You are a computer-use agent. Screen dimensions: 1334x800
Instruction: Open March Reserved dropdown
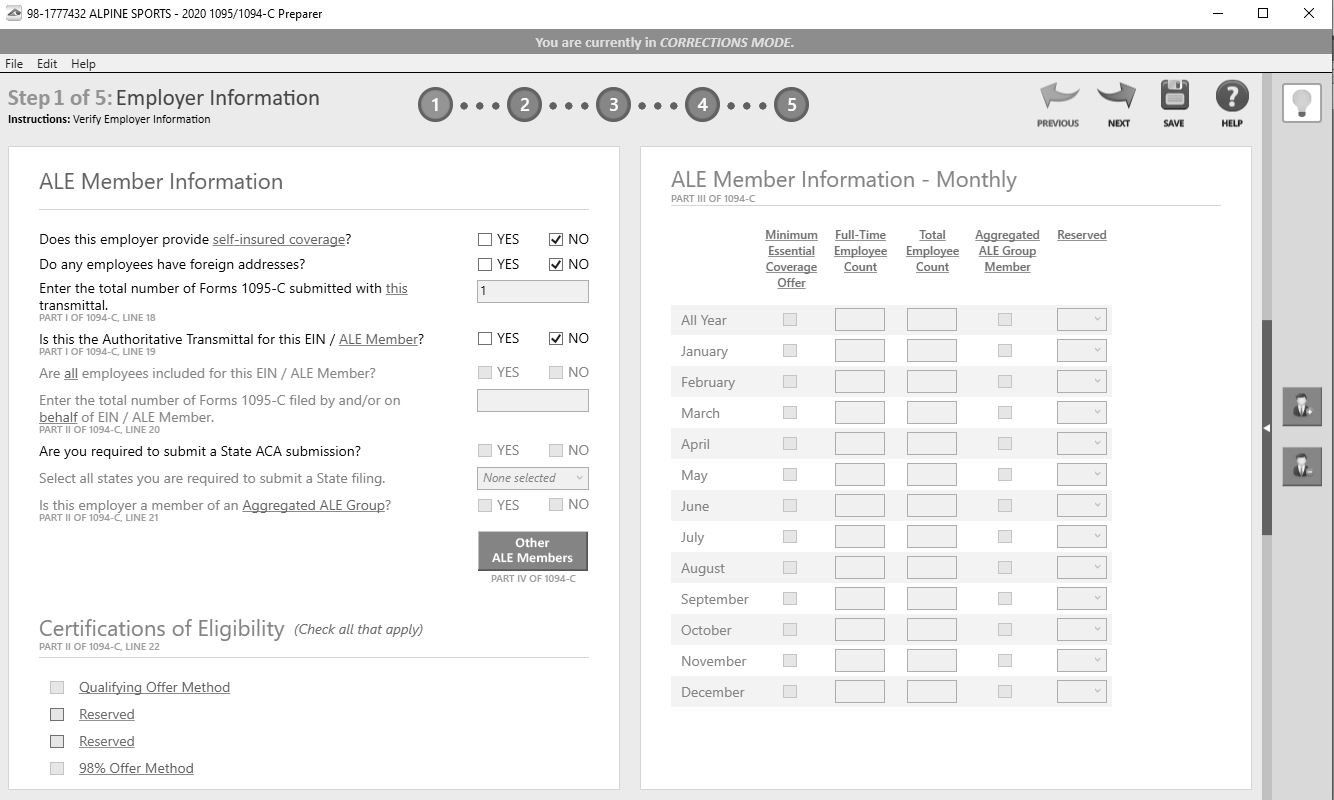tap(1082, 412)
